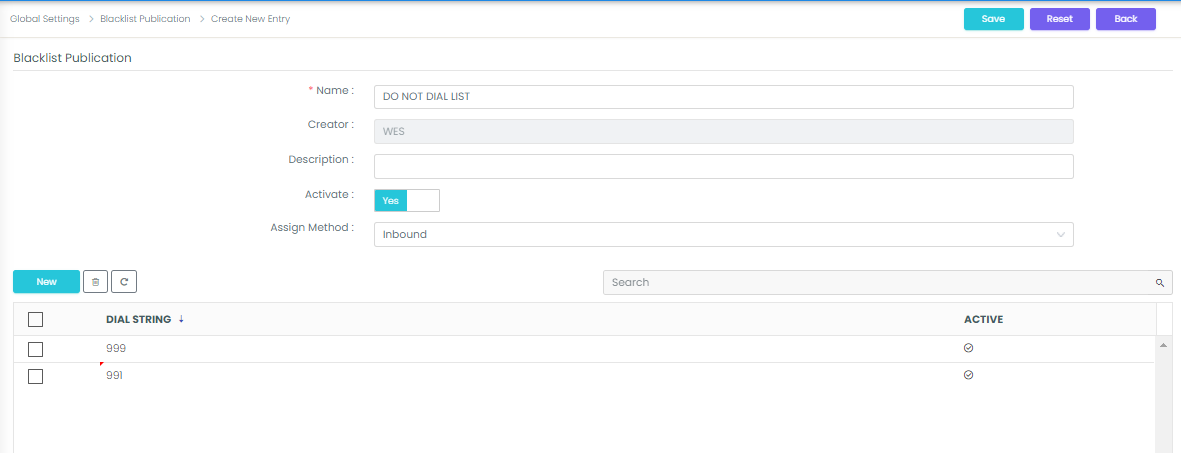Click the Blacklist Publication section heading
This screenshot has height=453, width=1181.
pos(73,57)
